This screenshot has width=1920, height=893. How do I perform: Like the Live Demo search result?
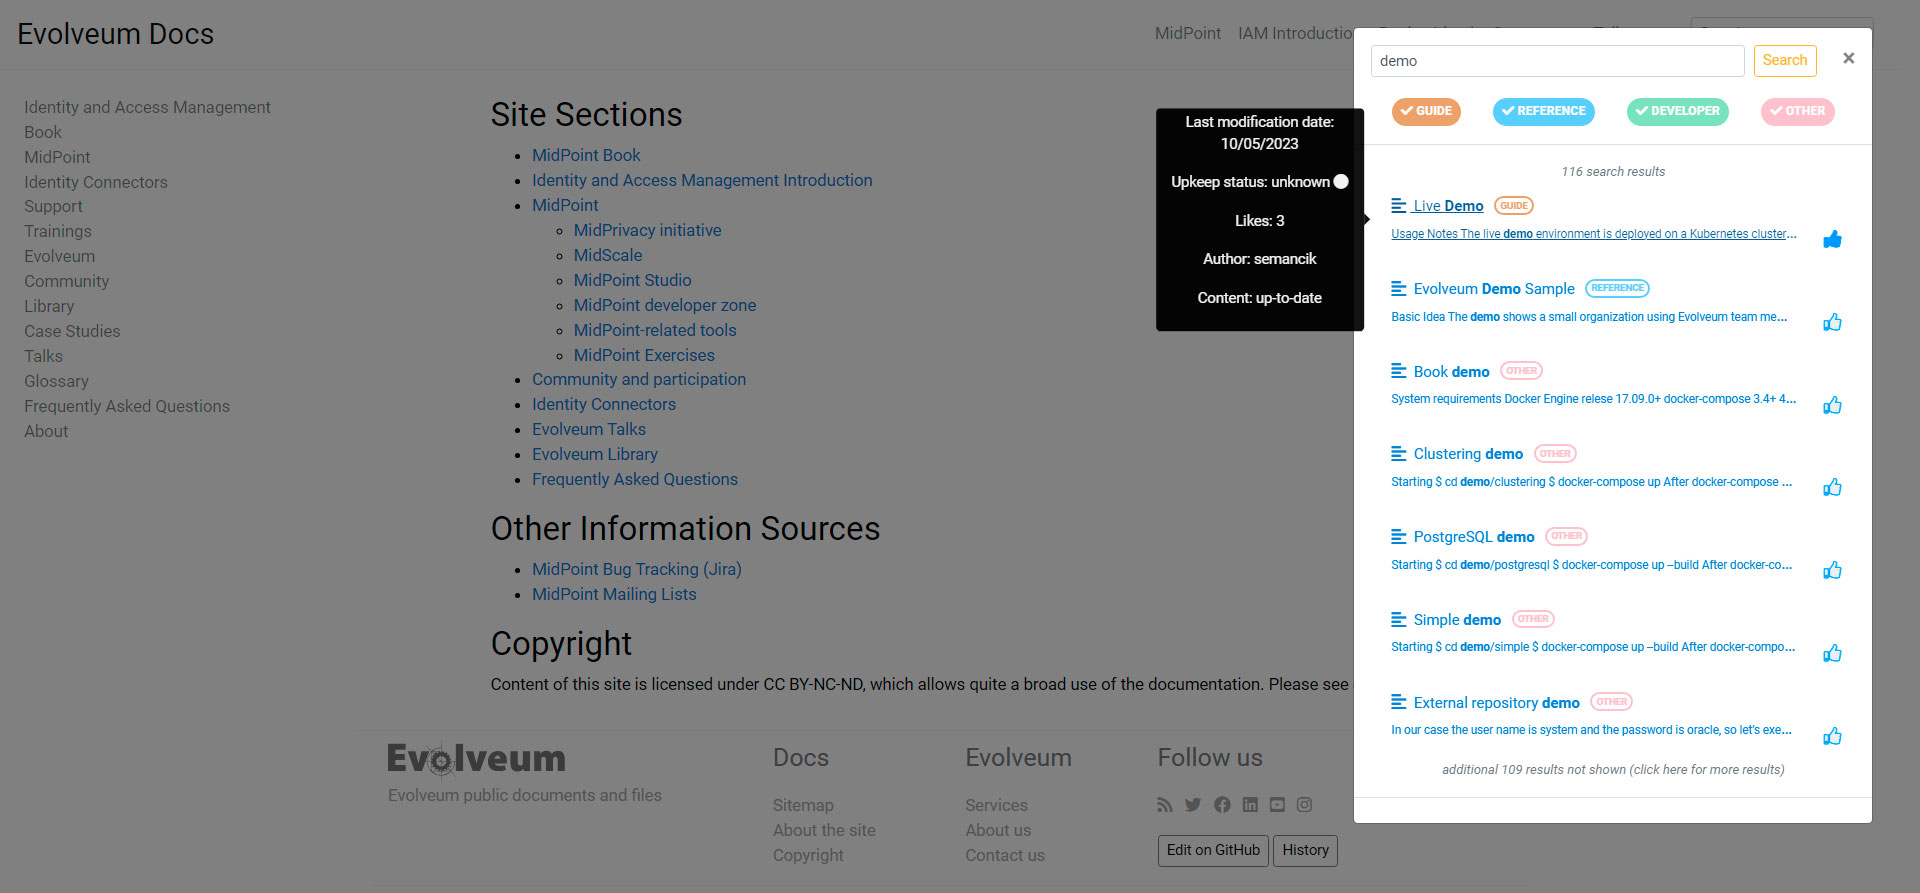click(1832, 239)
